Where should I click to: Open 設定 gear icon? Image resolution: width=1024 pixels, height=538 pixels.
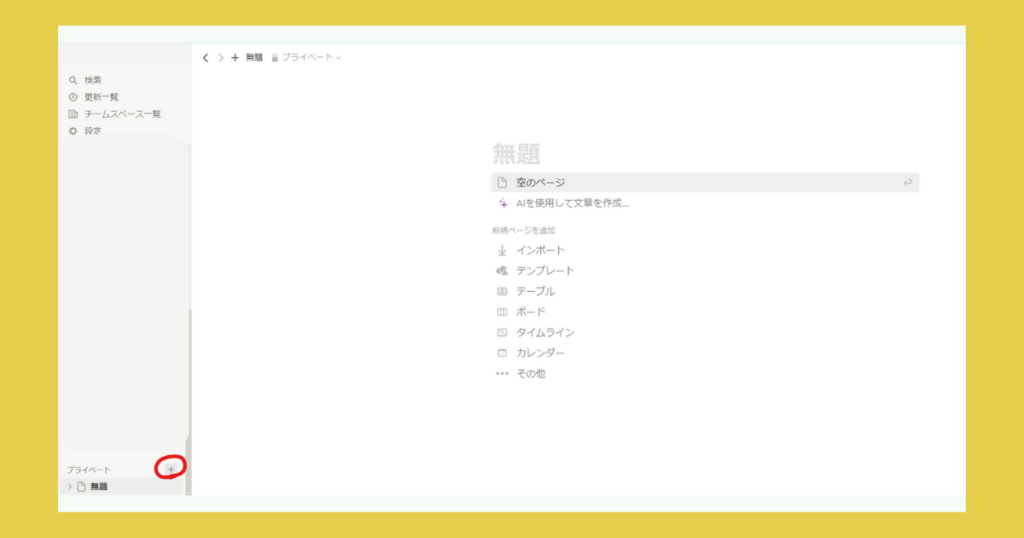tap(73, 131)
